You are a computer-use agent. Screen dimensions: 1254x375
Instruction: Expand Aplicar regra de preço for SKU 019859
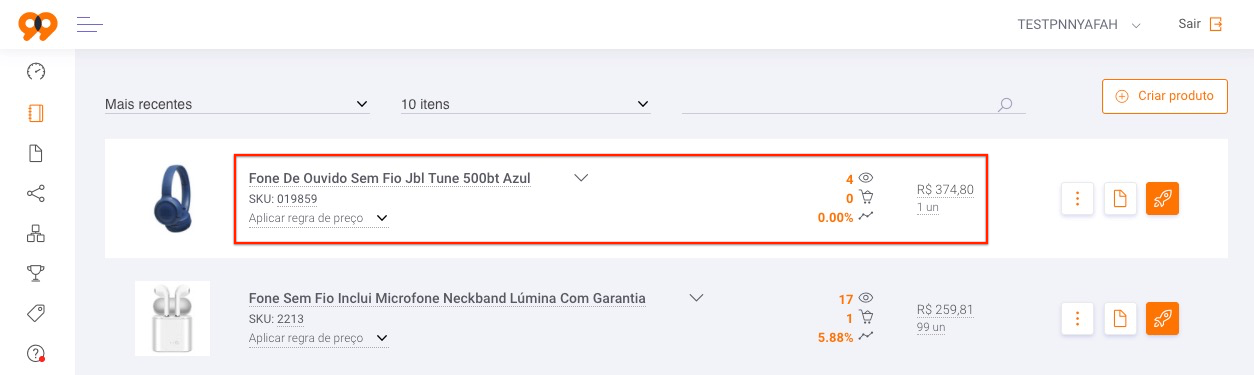click(318, 217)
